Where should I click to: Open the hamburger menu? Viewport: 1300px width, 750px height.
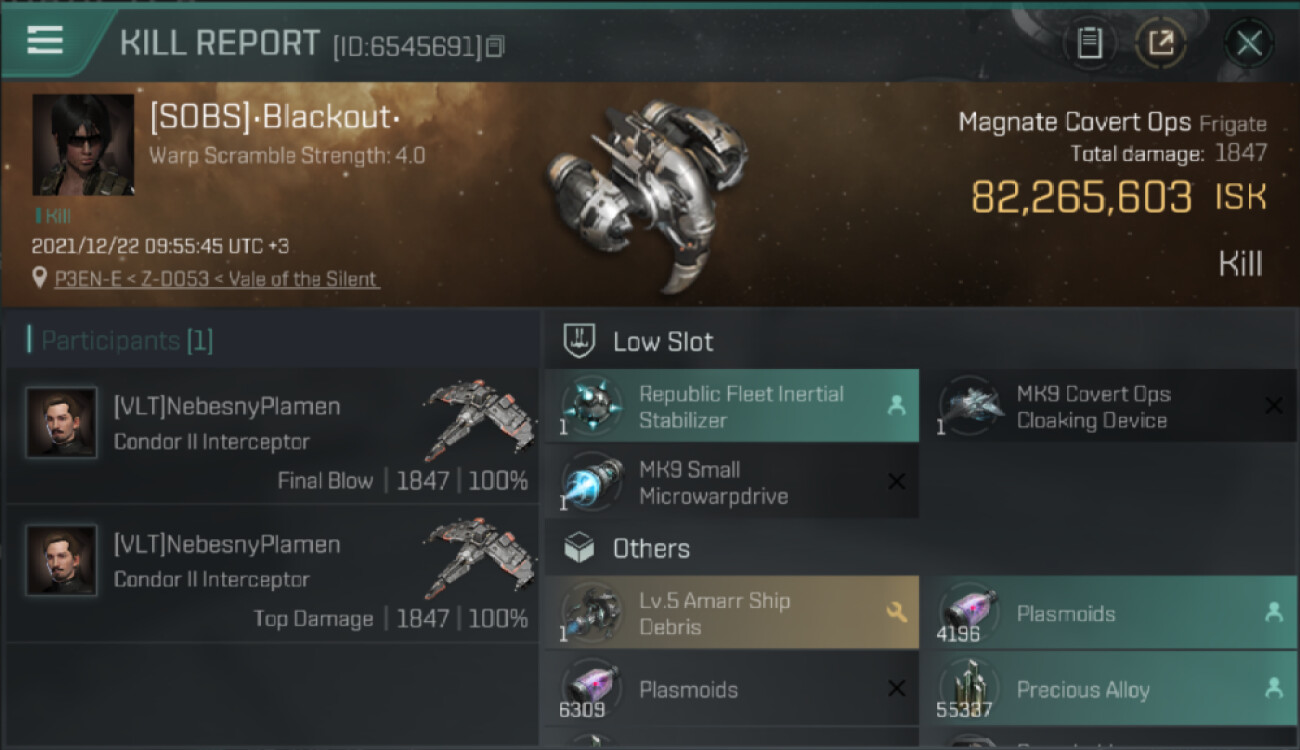pyautogui.click(x=45, y=40)
